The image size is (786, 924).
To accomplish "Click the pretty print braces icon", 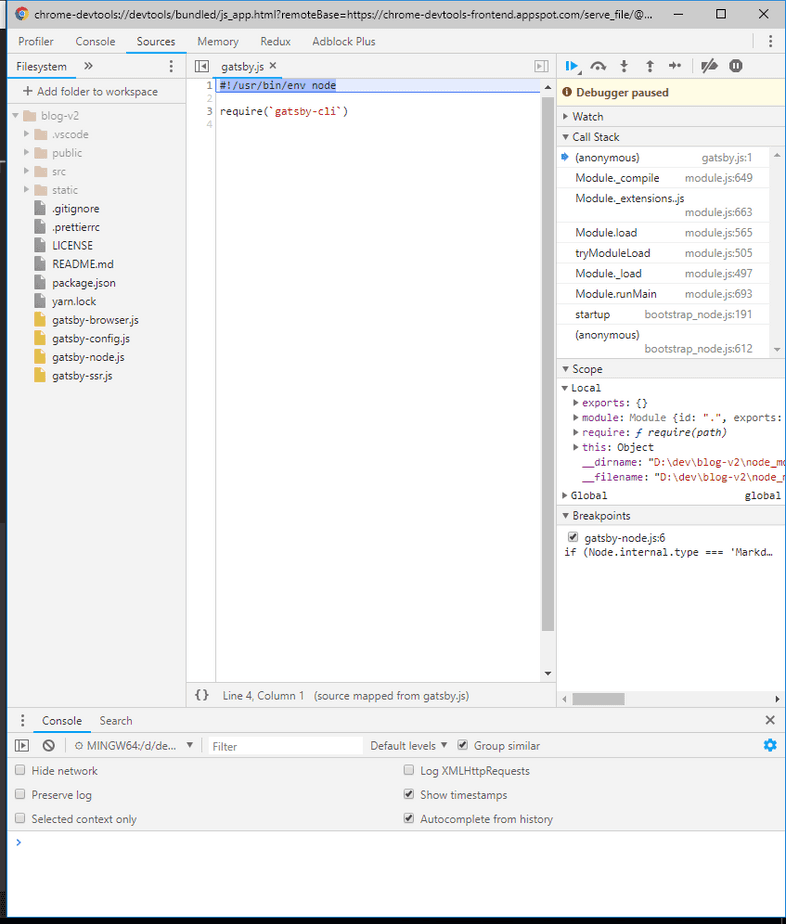I will (202, 695).
